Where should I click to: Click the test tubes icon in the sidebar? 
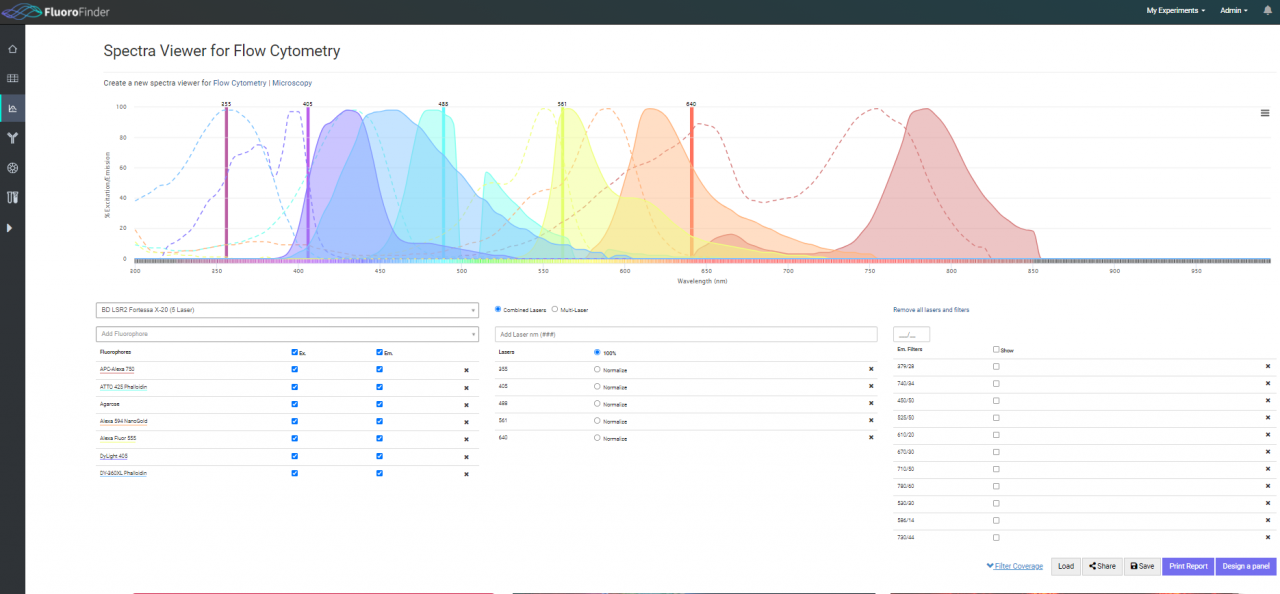pos(12,197)
